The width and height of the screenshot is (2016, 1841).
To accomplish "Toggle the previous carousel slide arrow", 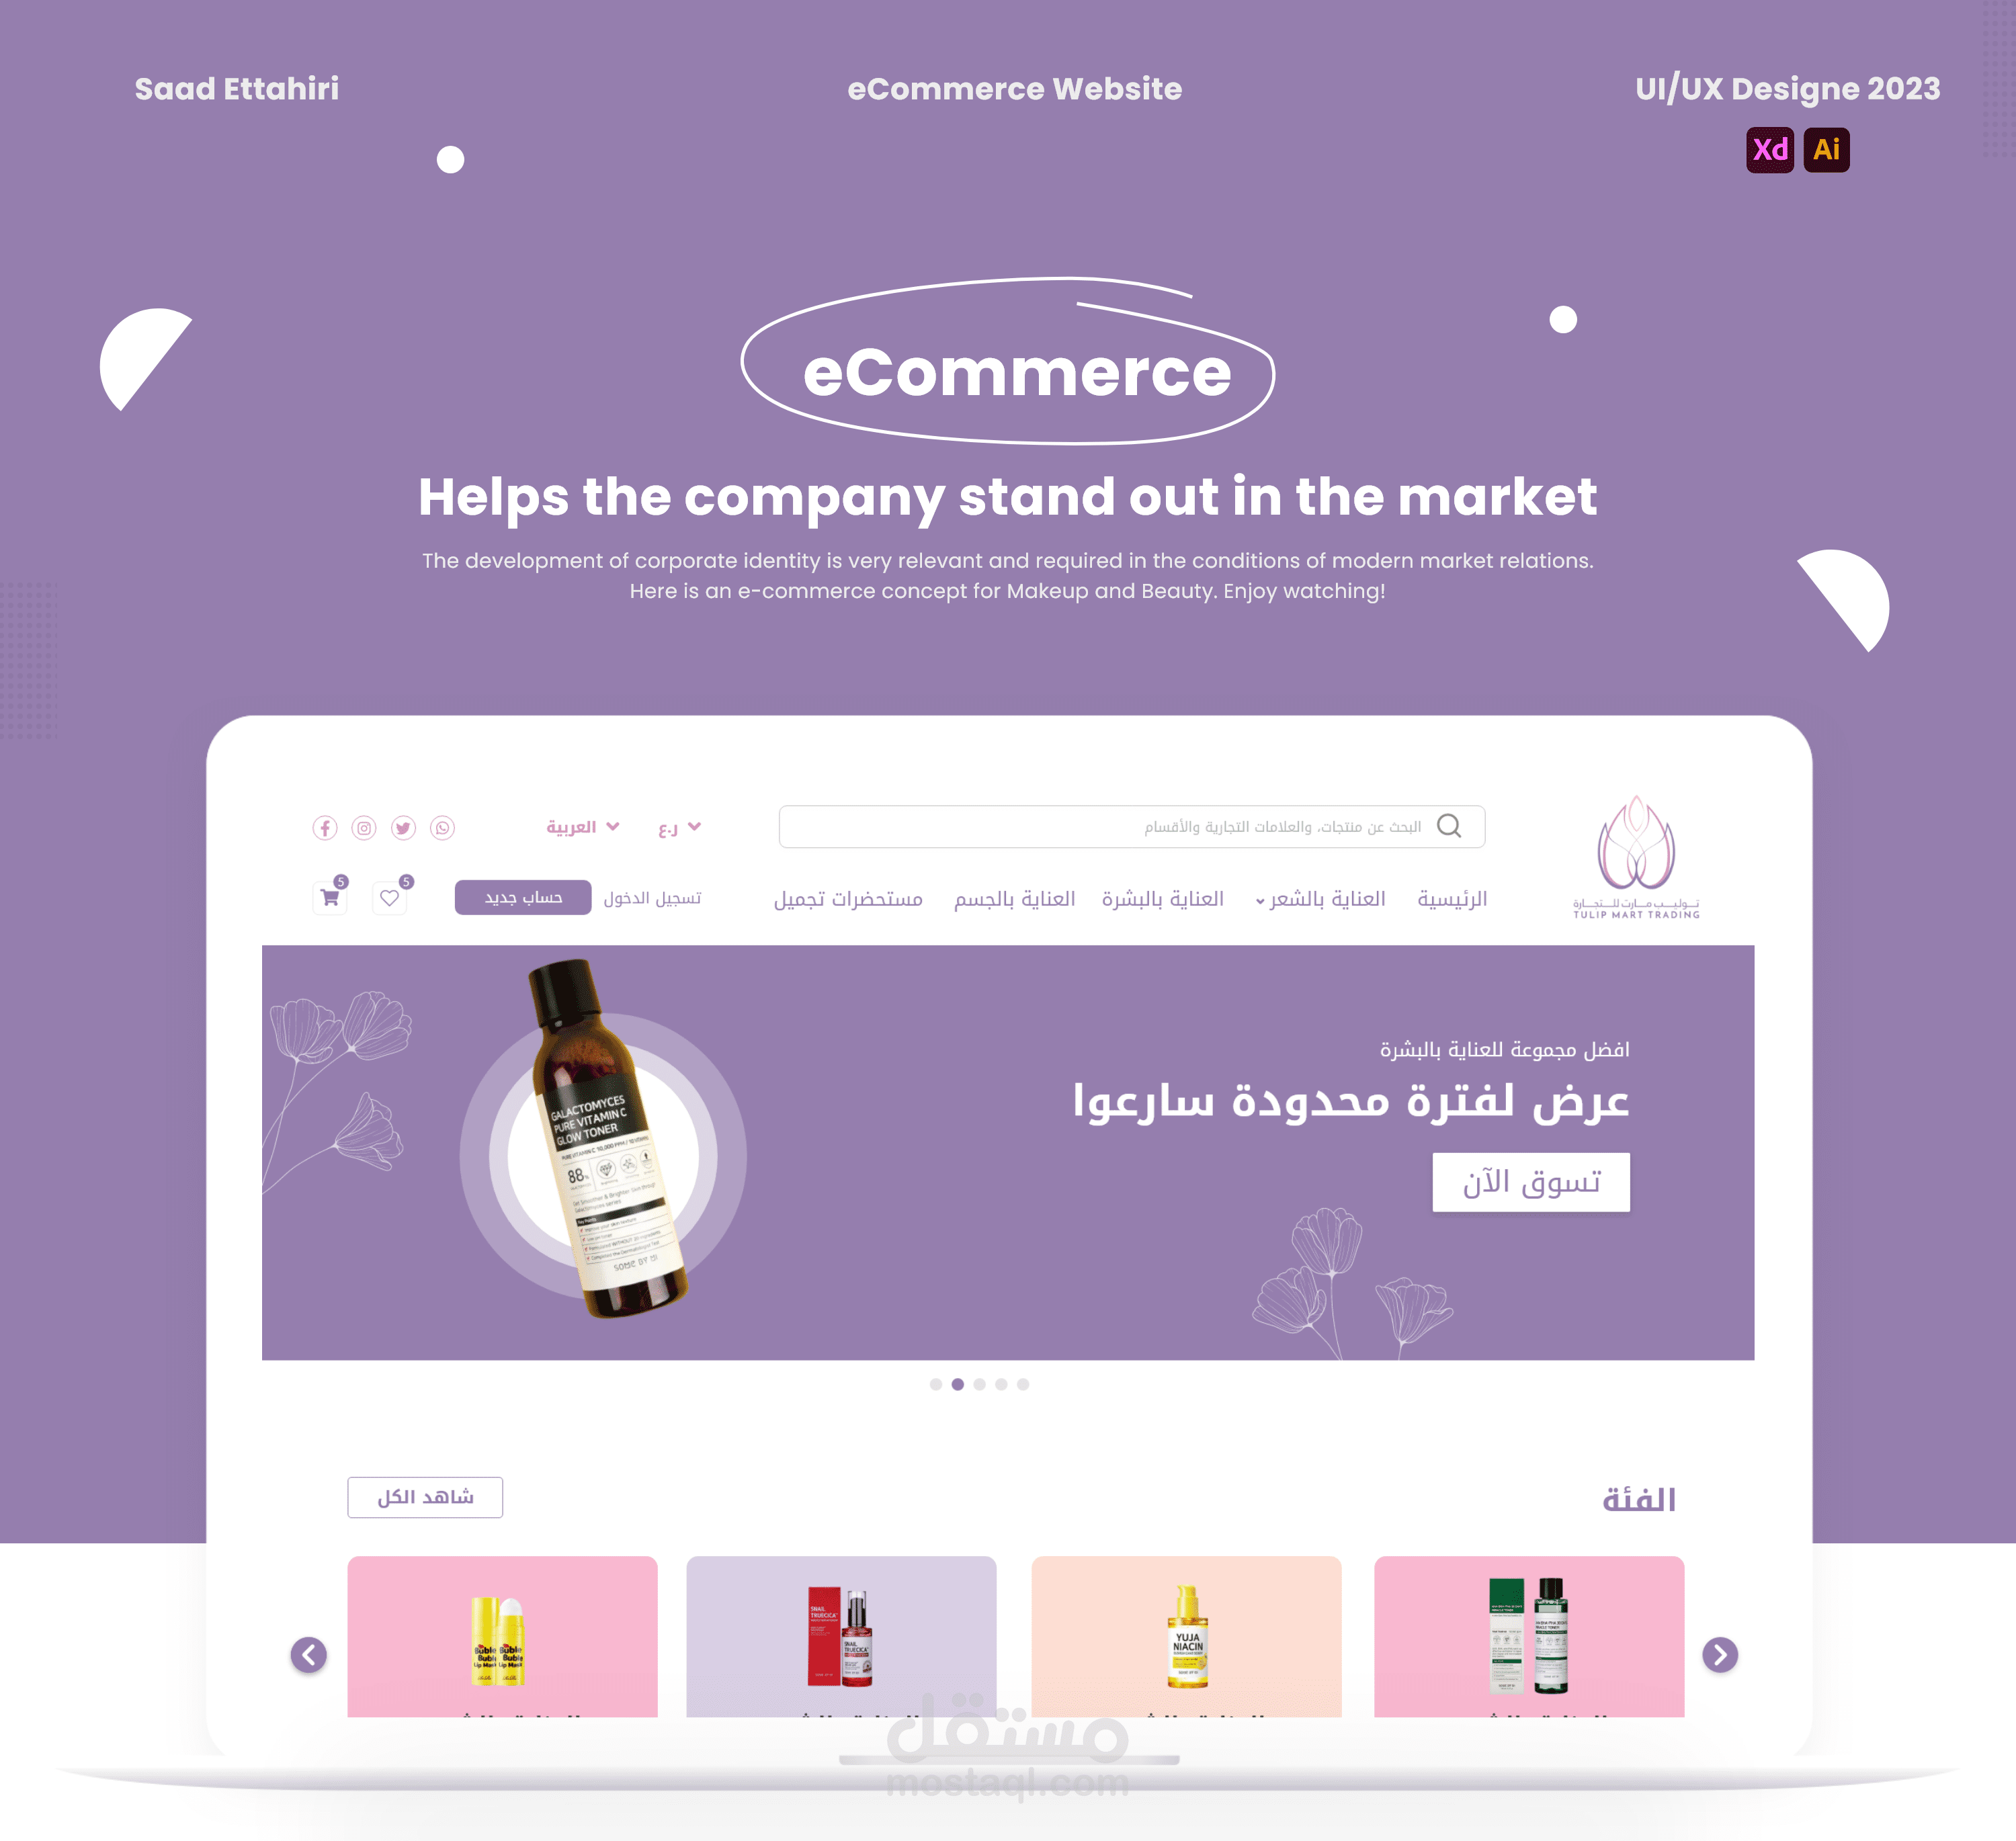I will (307, 1655).
